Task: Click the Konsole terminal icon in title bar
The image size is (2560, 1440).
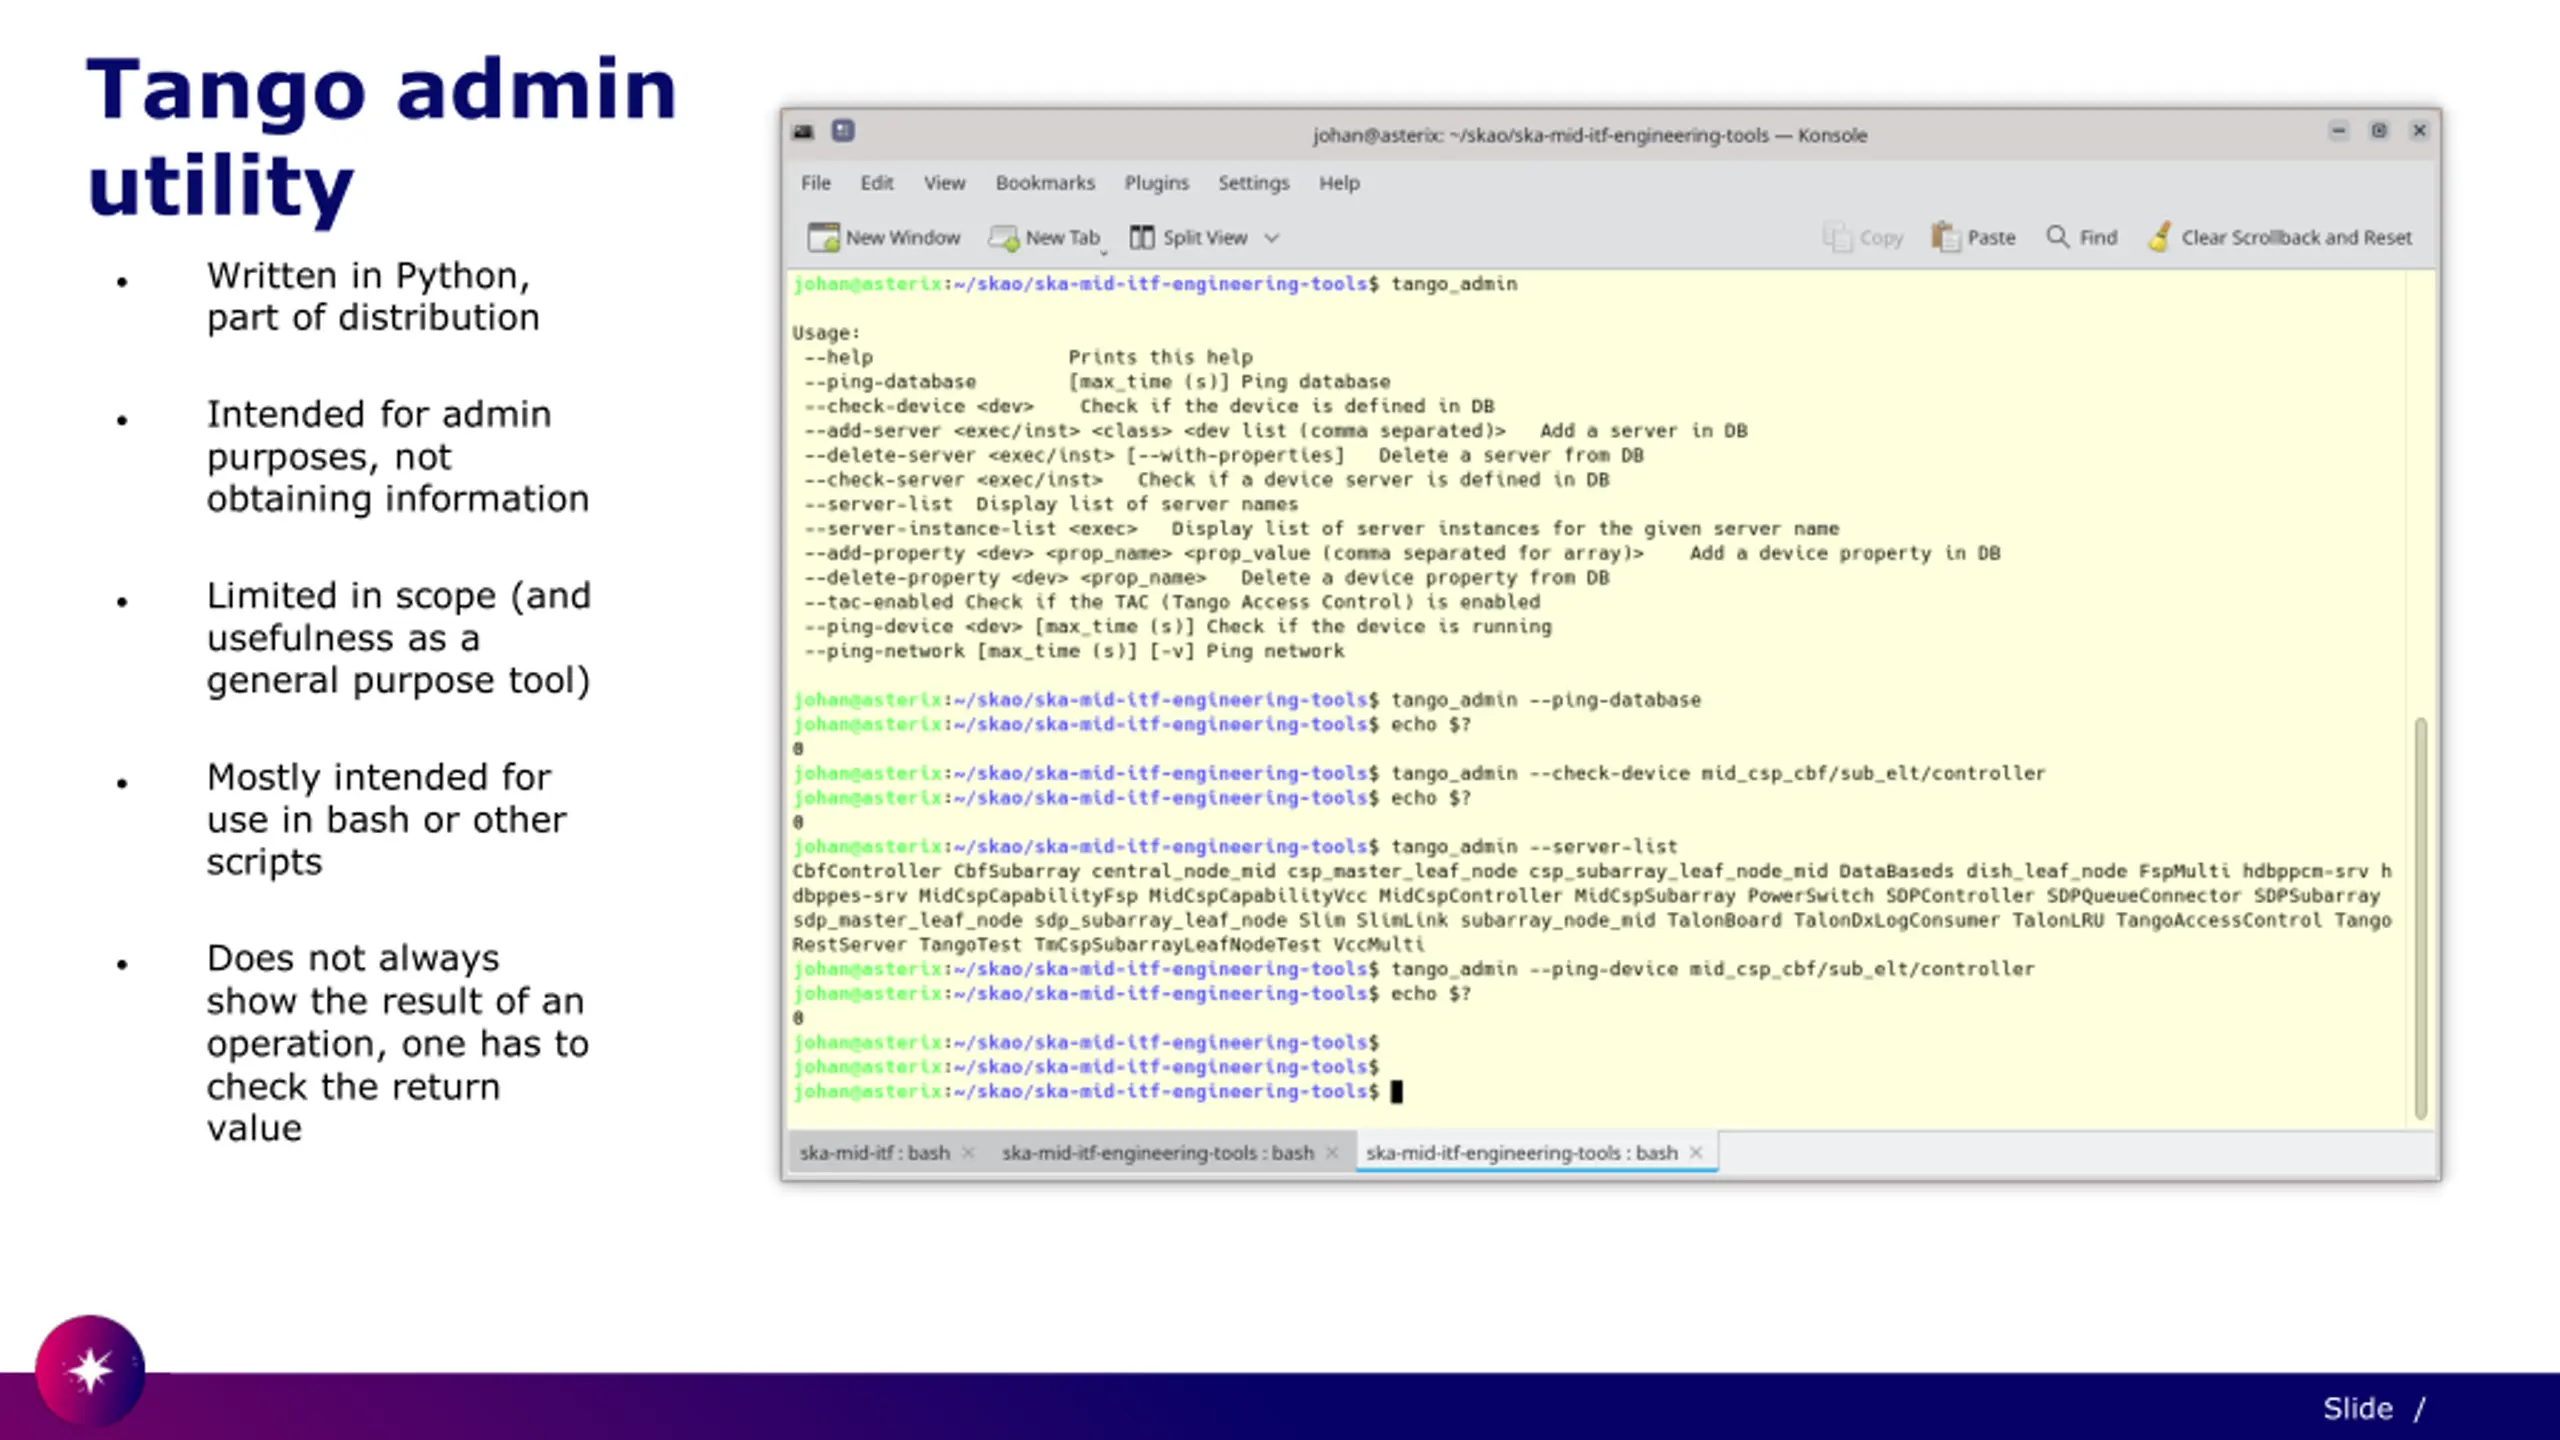Action: pos(803,132)
